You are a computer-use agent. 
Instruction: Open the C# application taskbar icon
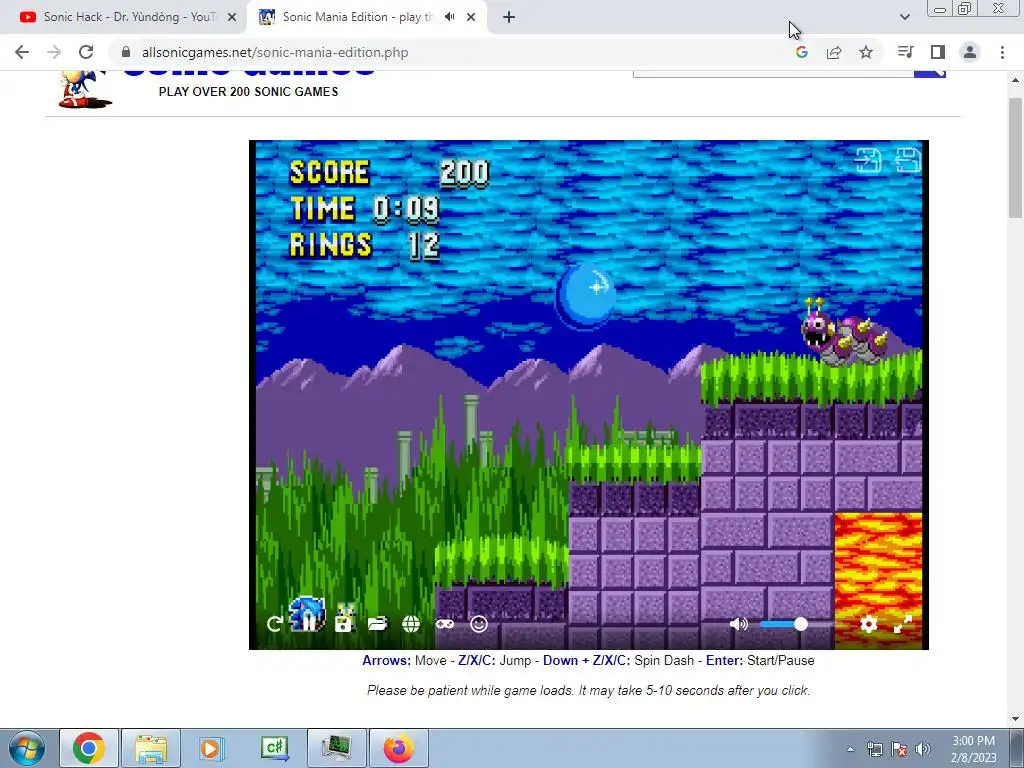coord(274,748)
